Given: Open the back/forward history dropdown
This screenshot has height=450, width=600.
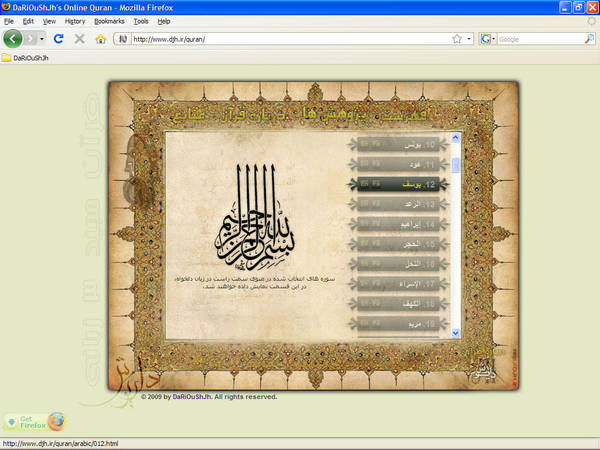Looking at the screenshot, I should [42, 39].
